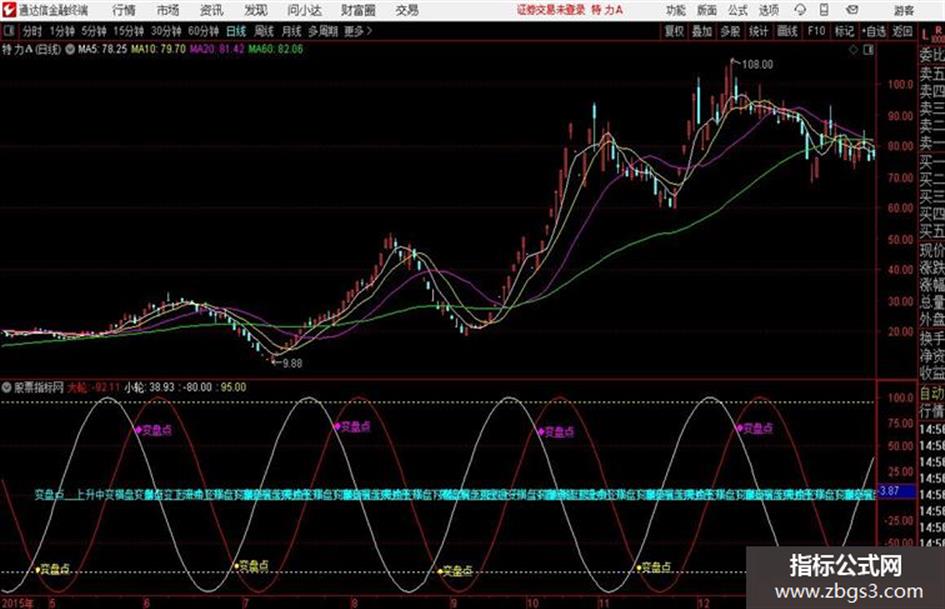
Task: Switch to 60分钟 period tab
Action: [x=203, y=31]
